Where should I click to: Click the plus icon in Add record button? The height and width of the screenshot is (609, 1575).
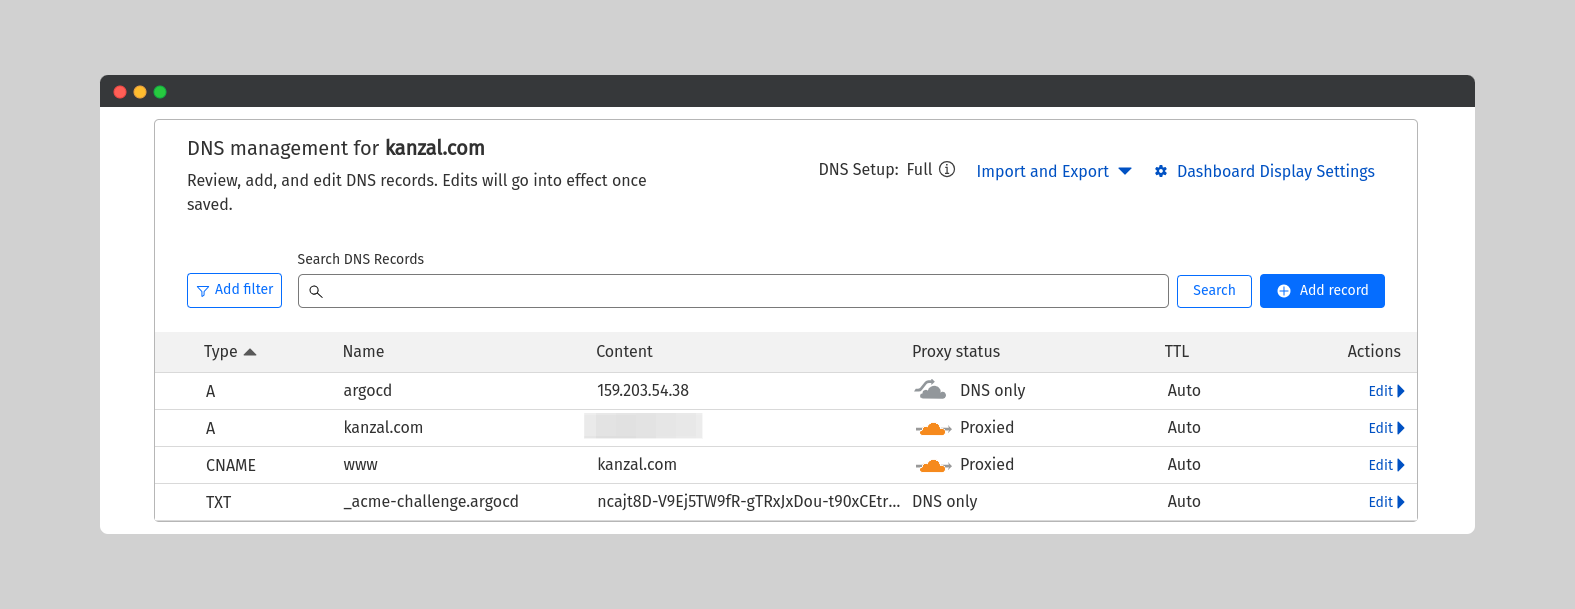point(1284,291)
